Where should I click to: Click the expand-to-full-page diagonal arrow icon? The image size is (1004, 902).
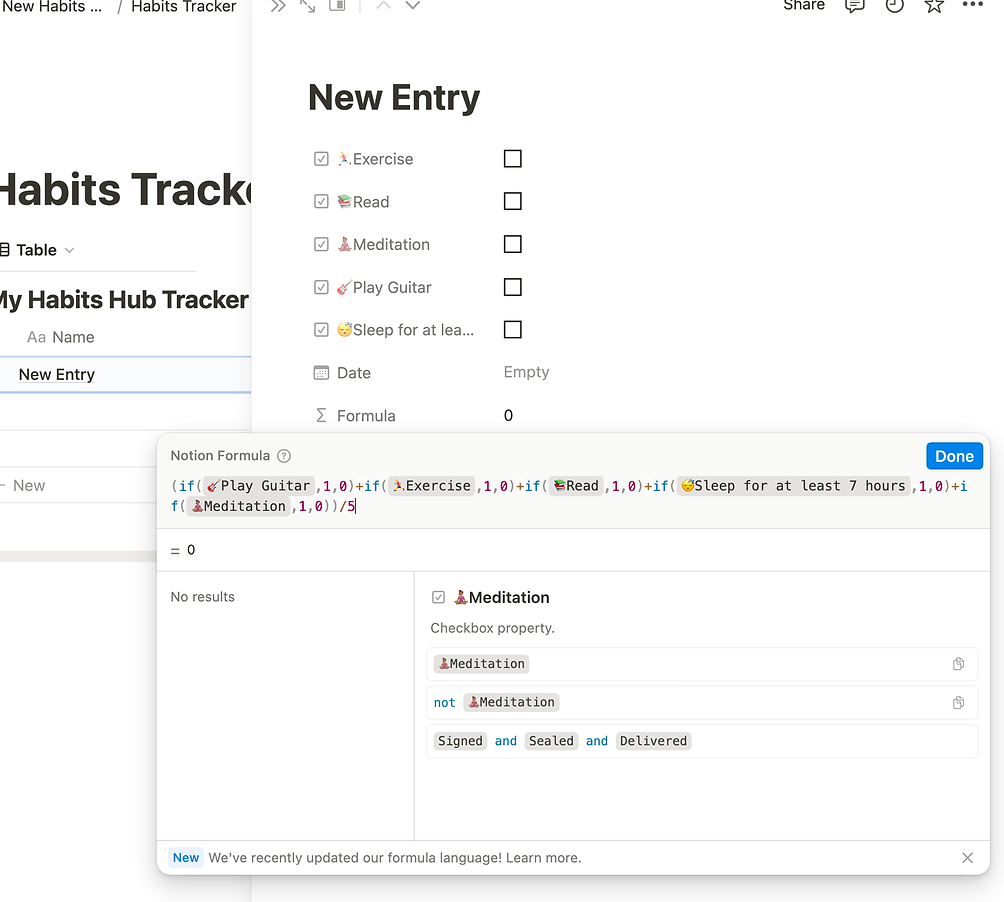(x=307, y=6)
